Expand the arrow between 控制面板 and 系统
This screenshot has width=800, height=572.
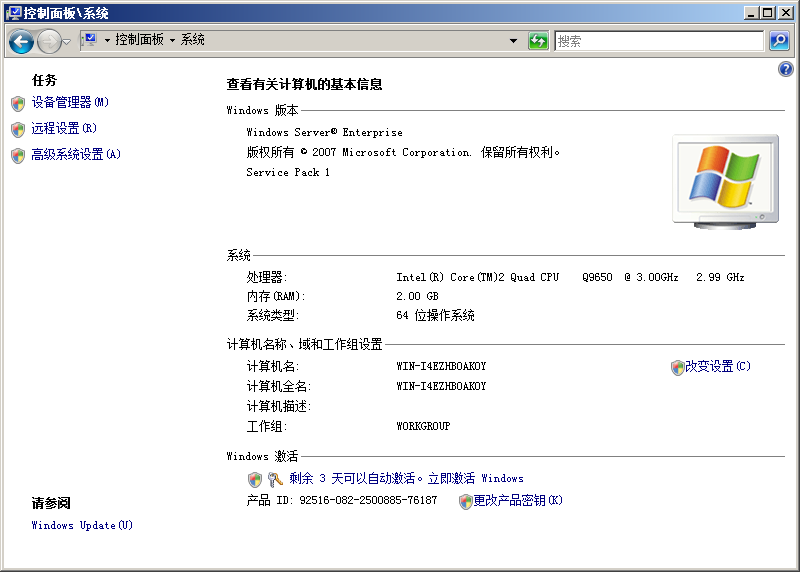point(172,40)
